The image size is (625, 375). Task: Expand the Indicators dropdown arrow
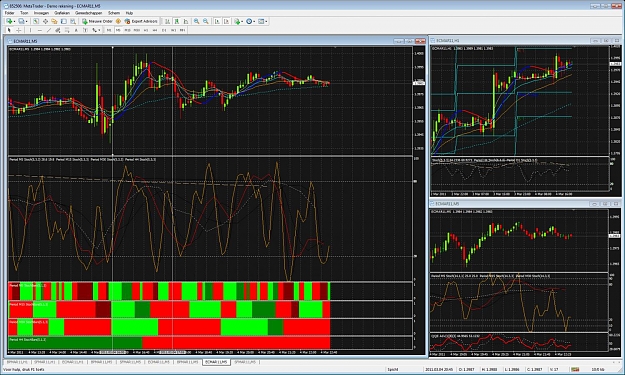click(x=242, y=21)
